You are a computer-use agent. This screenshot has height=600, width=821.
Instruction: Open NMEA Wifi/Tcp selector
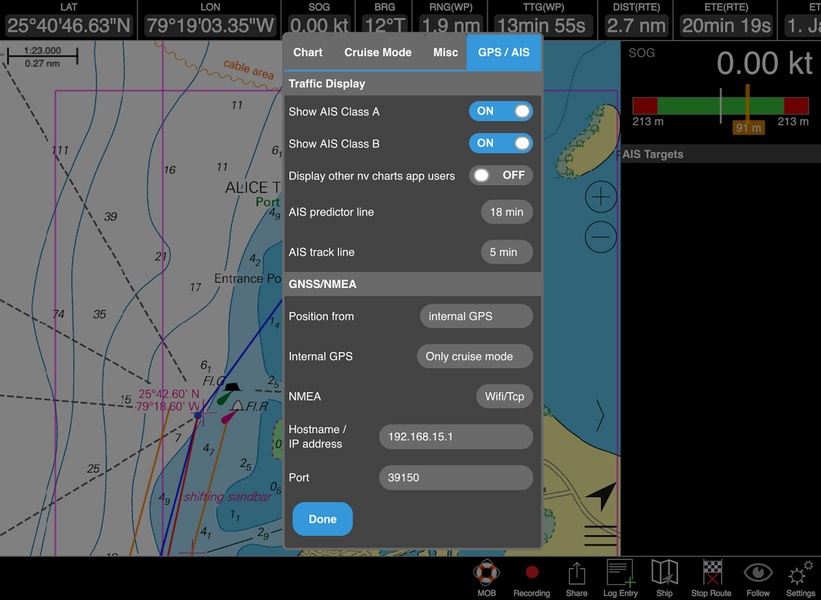pyautogui.click(x=504, y=396)
